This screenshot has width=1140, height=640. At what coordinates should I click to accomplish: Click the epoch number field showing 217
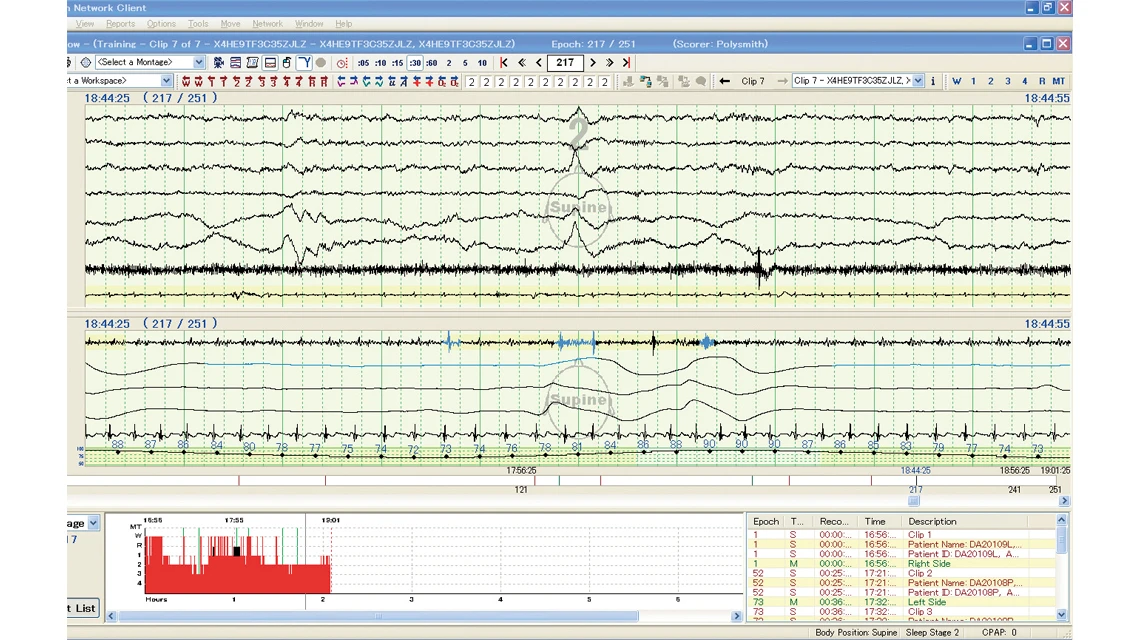tap(565, 63)
